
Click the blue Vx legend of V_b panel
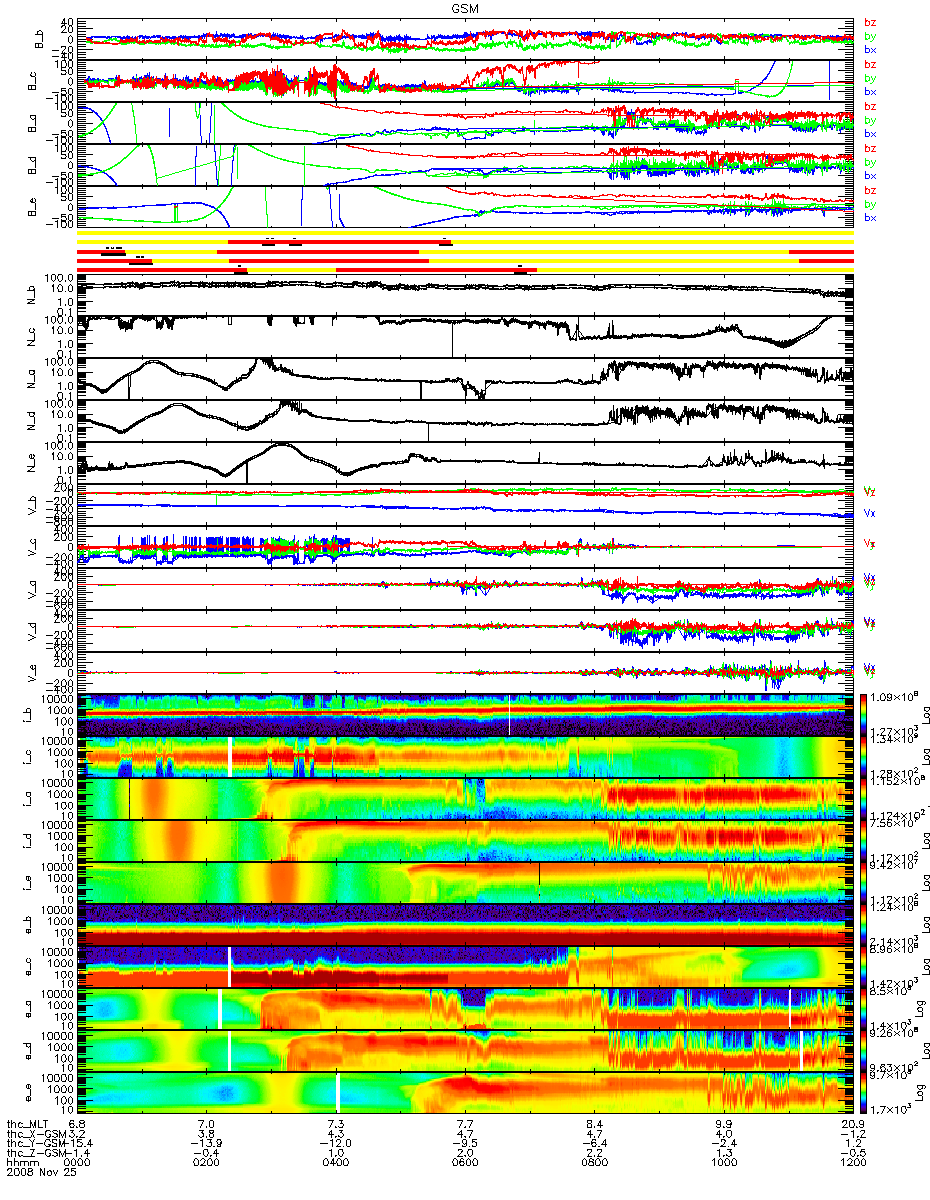pos(871,513)
